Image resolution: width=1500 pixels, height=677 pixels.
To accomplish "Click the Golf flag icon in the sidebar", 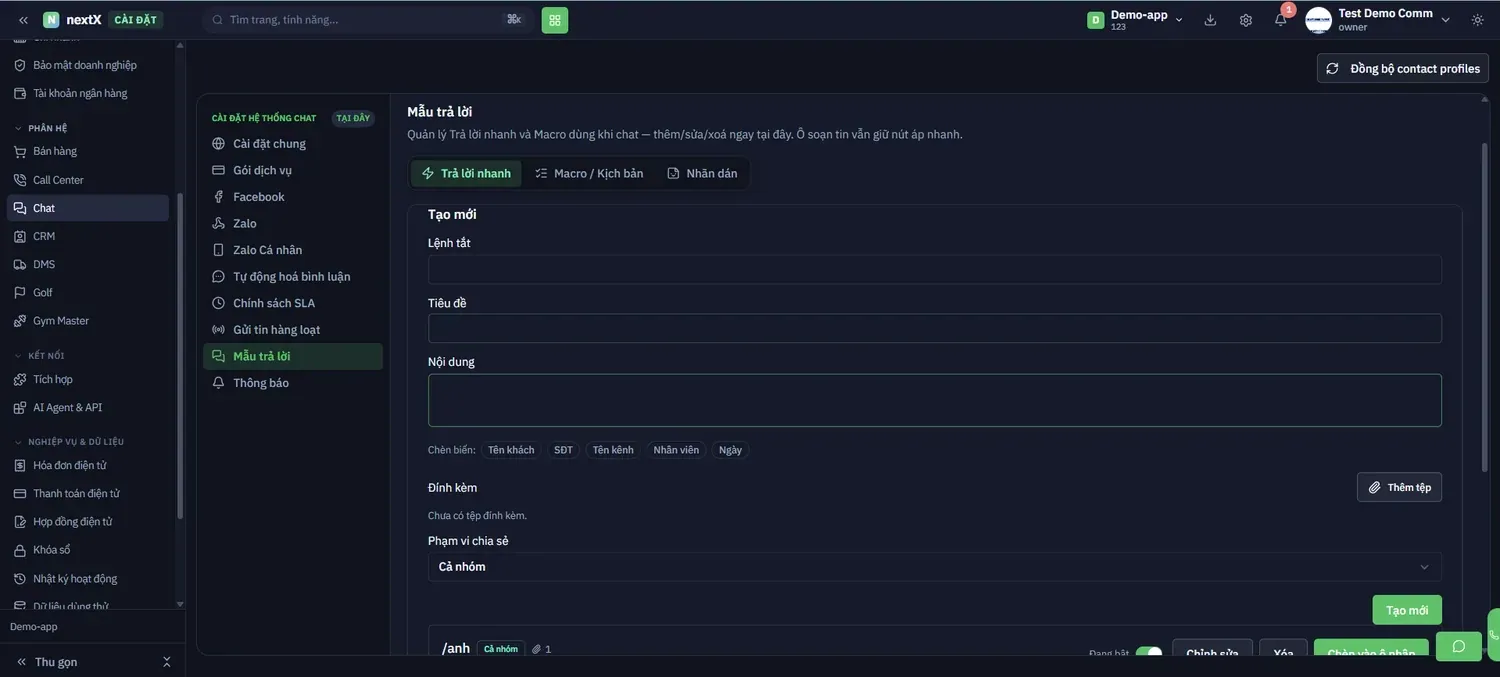I will click(20, 293).
